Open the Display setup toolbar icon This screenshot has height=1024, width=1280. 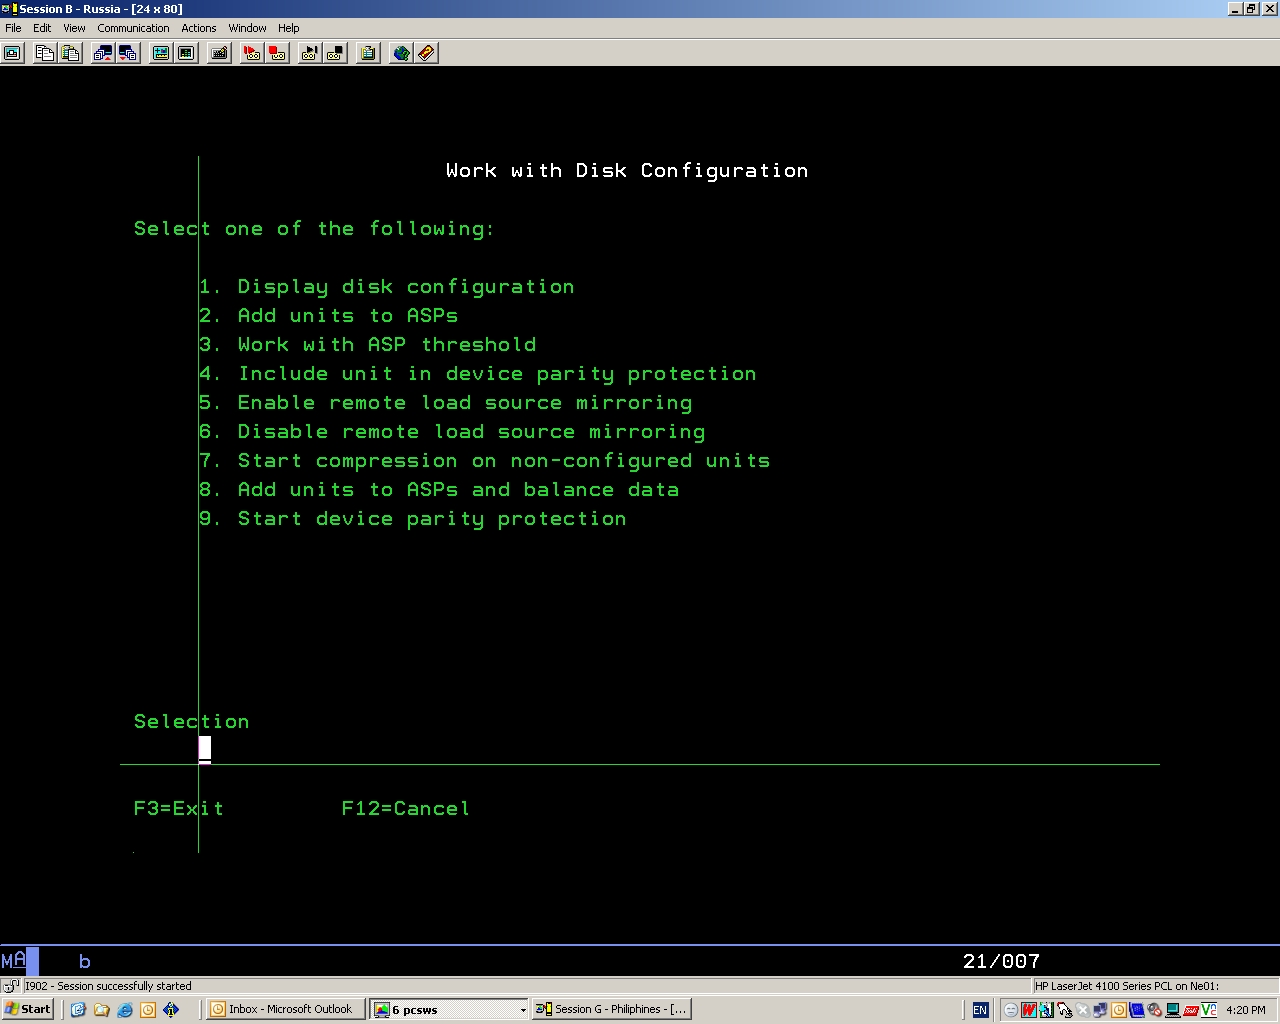(160, 53)
